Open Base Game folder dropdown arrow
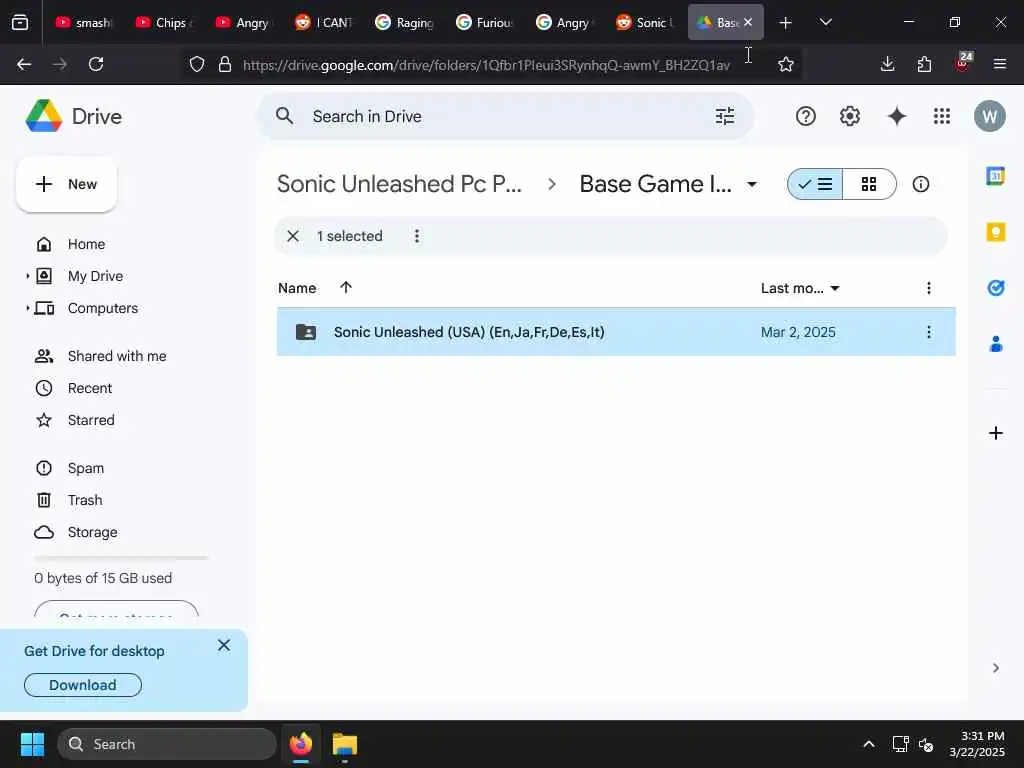 (x=752, y=184)
